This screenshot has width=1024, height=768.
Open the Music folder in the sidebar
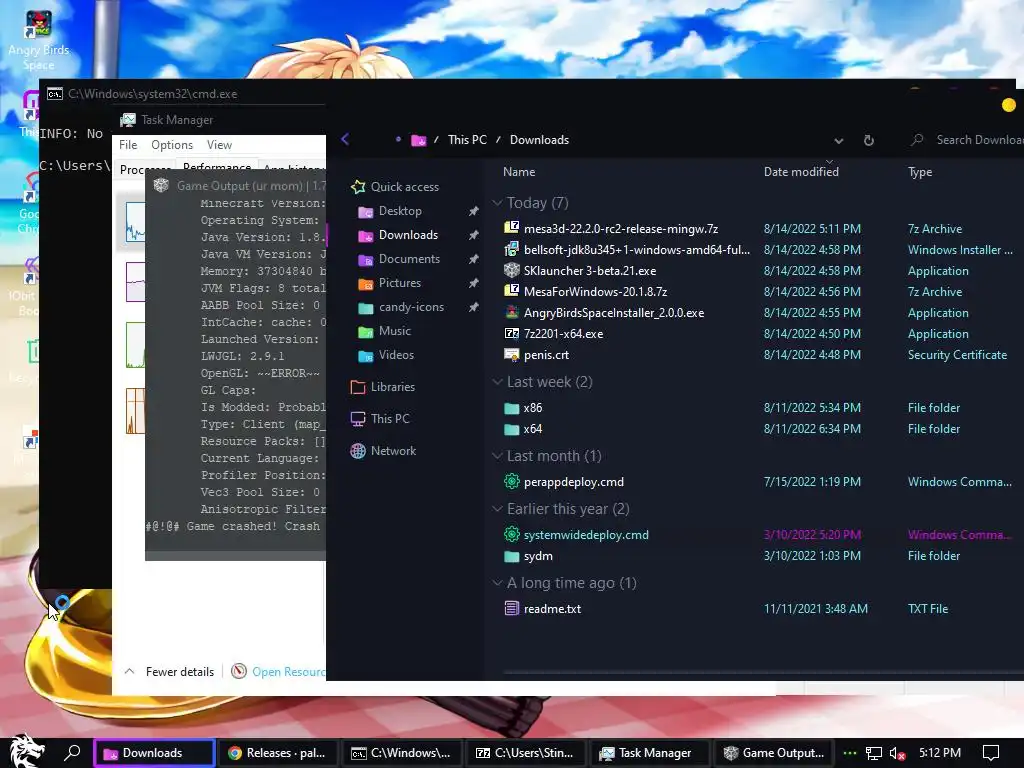pyautogui.click(x=384, y=331)
